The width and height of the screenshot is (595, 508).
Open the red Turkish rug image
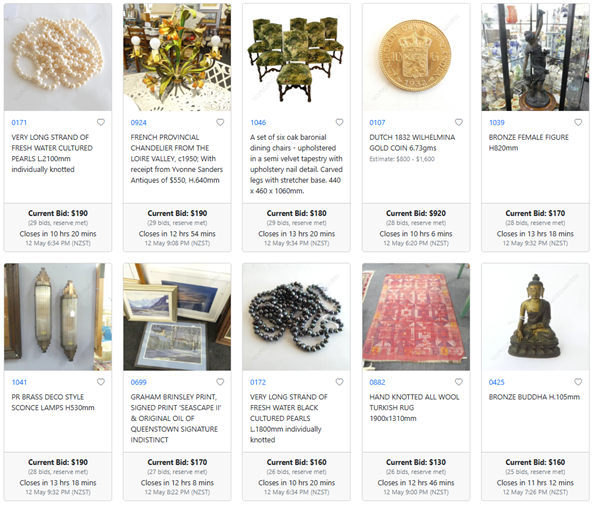(416, 317)
